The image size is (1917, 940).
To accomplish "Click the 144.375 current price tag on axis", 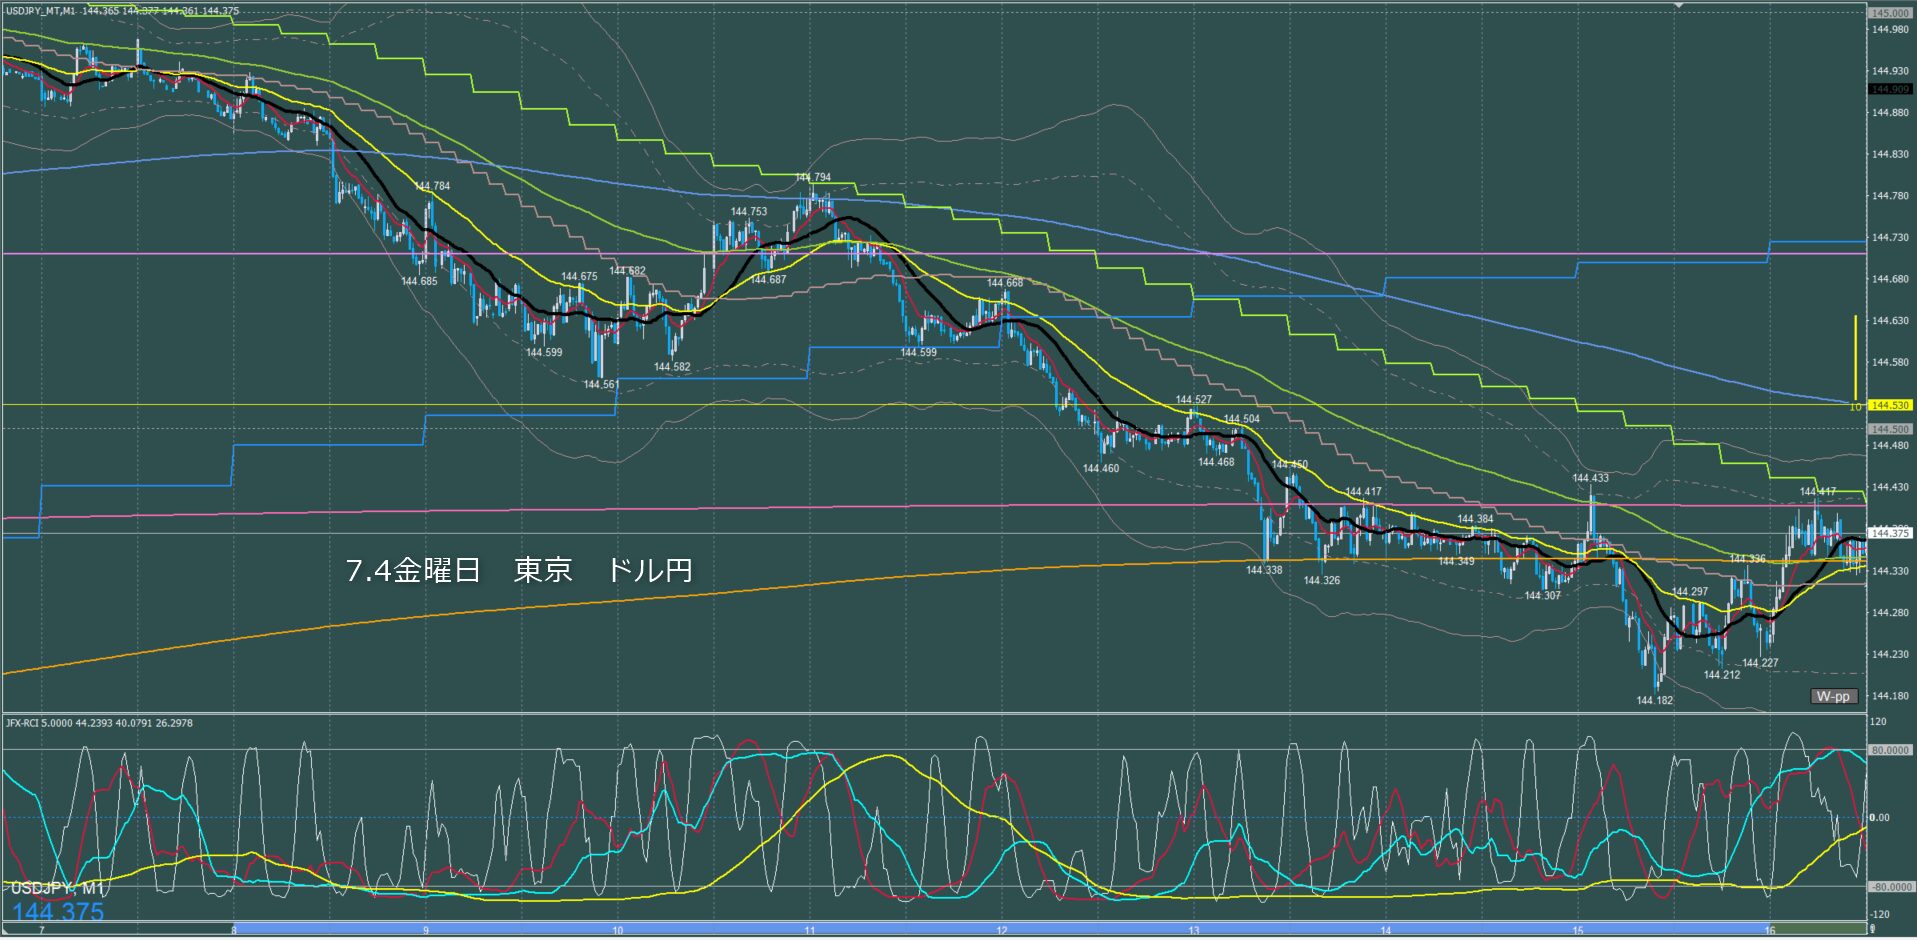I will [x=1889, y=533].
